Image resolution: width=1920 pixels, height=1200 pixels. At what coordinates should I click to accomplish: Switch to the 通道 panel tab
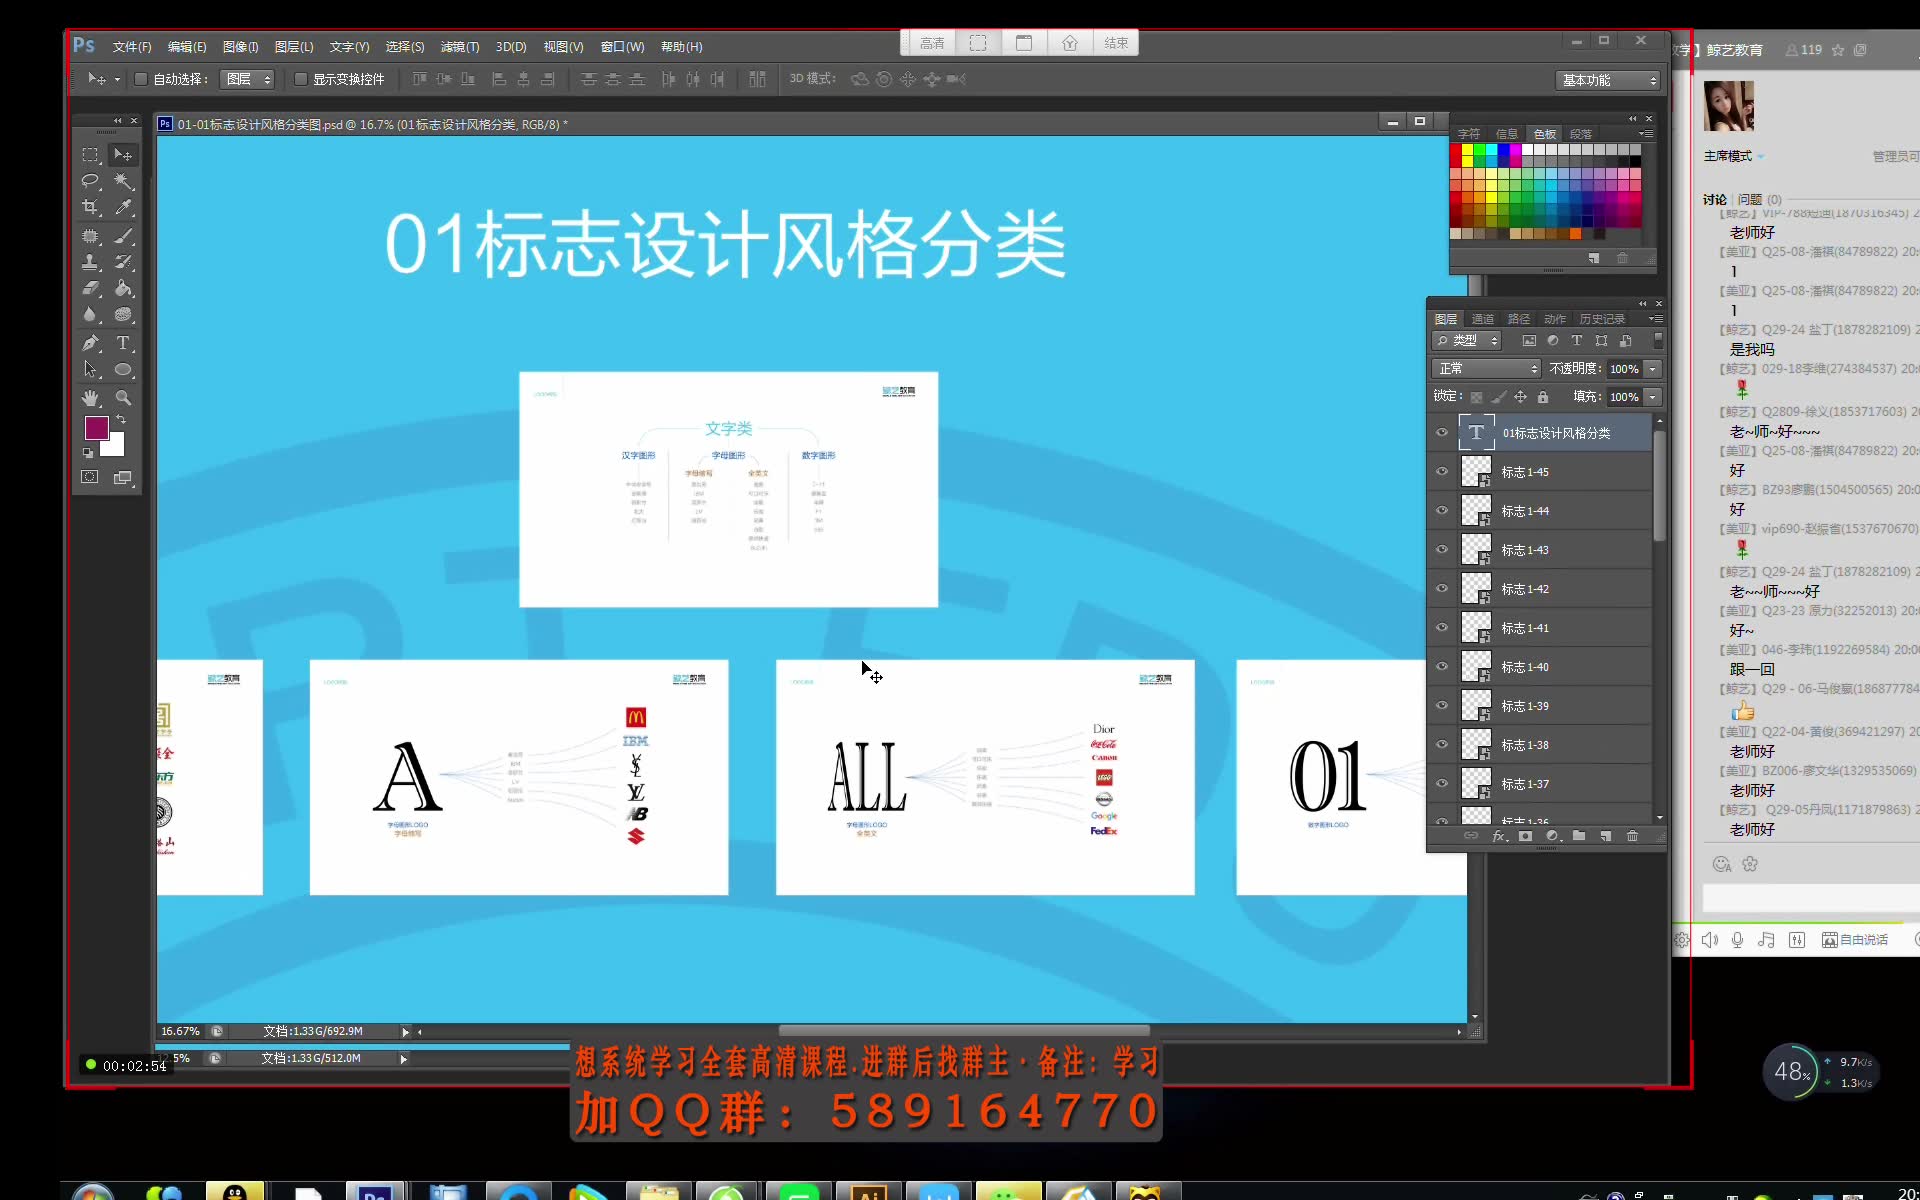[1483, 318]
